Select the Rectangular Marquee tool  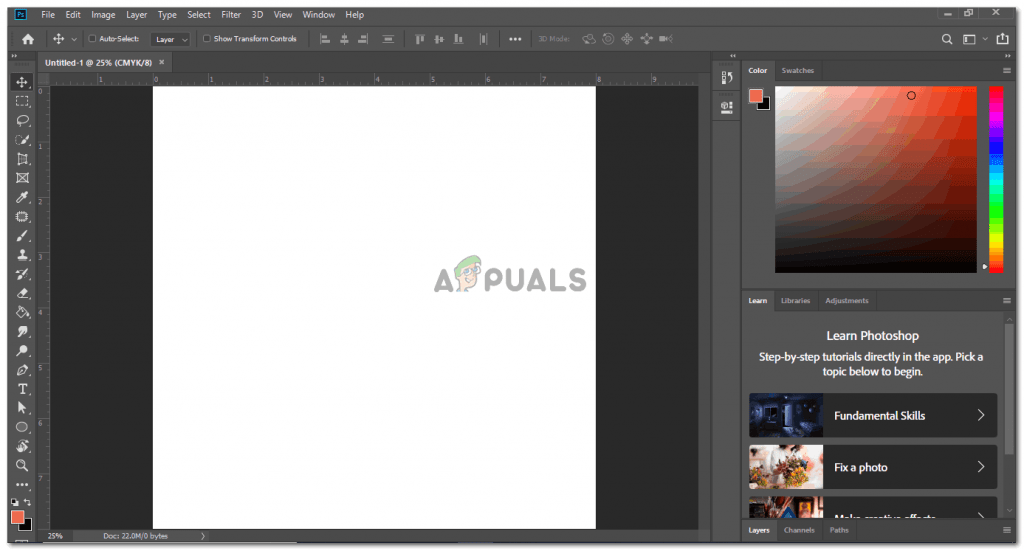pos(22,101)
